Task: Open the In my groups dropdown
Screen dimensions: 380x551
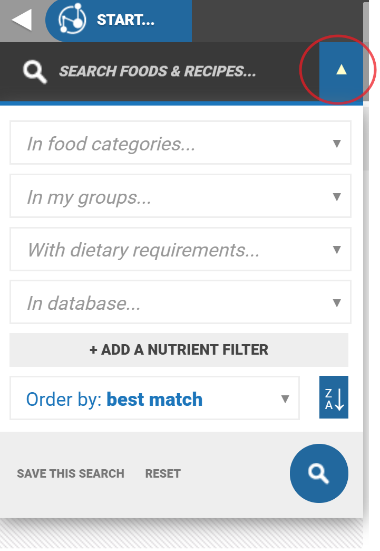Action: [180, 196]
